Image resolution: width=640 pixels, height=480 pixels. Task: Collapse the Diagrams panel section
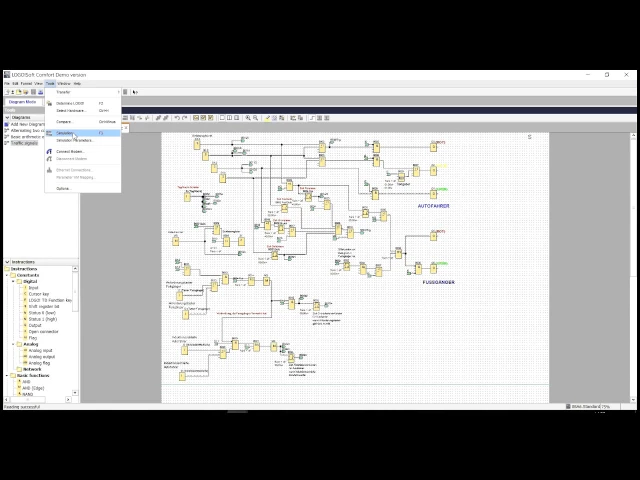pos(4,117)
